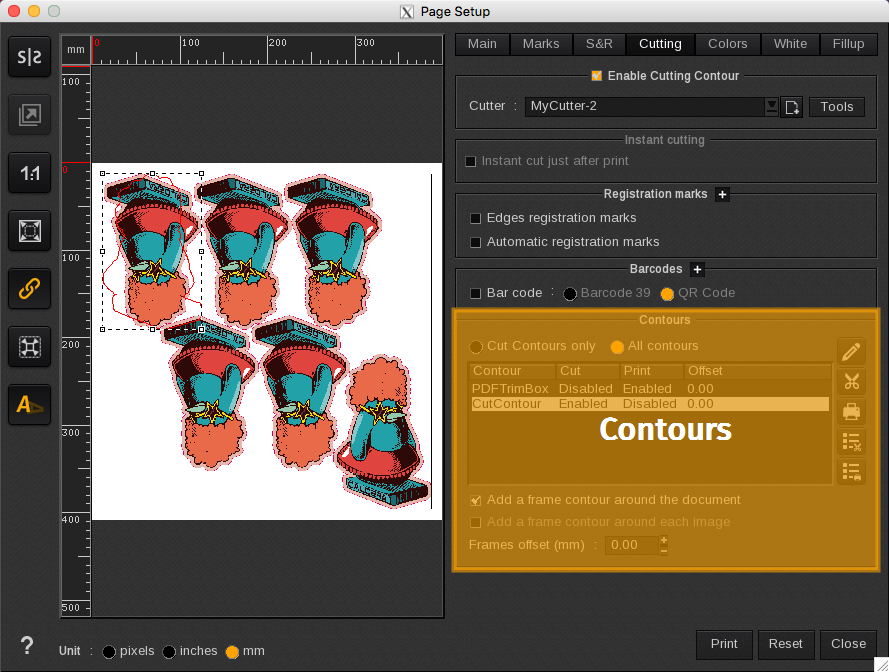Enable Edges registration marks
889x672 pixels.
click(475, 217)
